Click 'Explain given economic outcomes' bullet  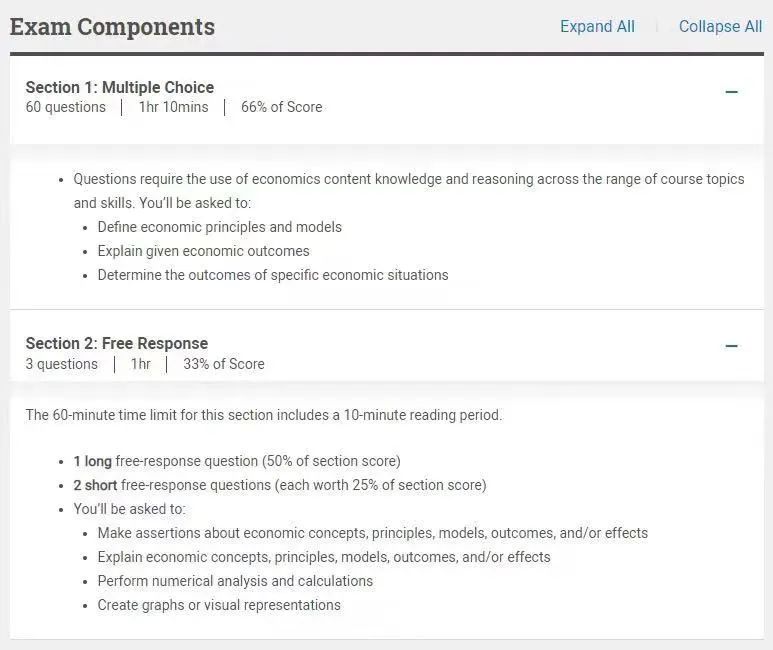(204, 251)
